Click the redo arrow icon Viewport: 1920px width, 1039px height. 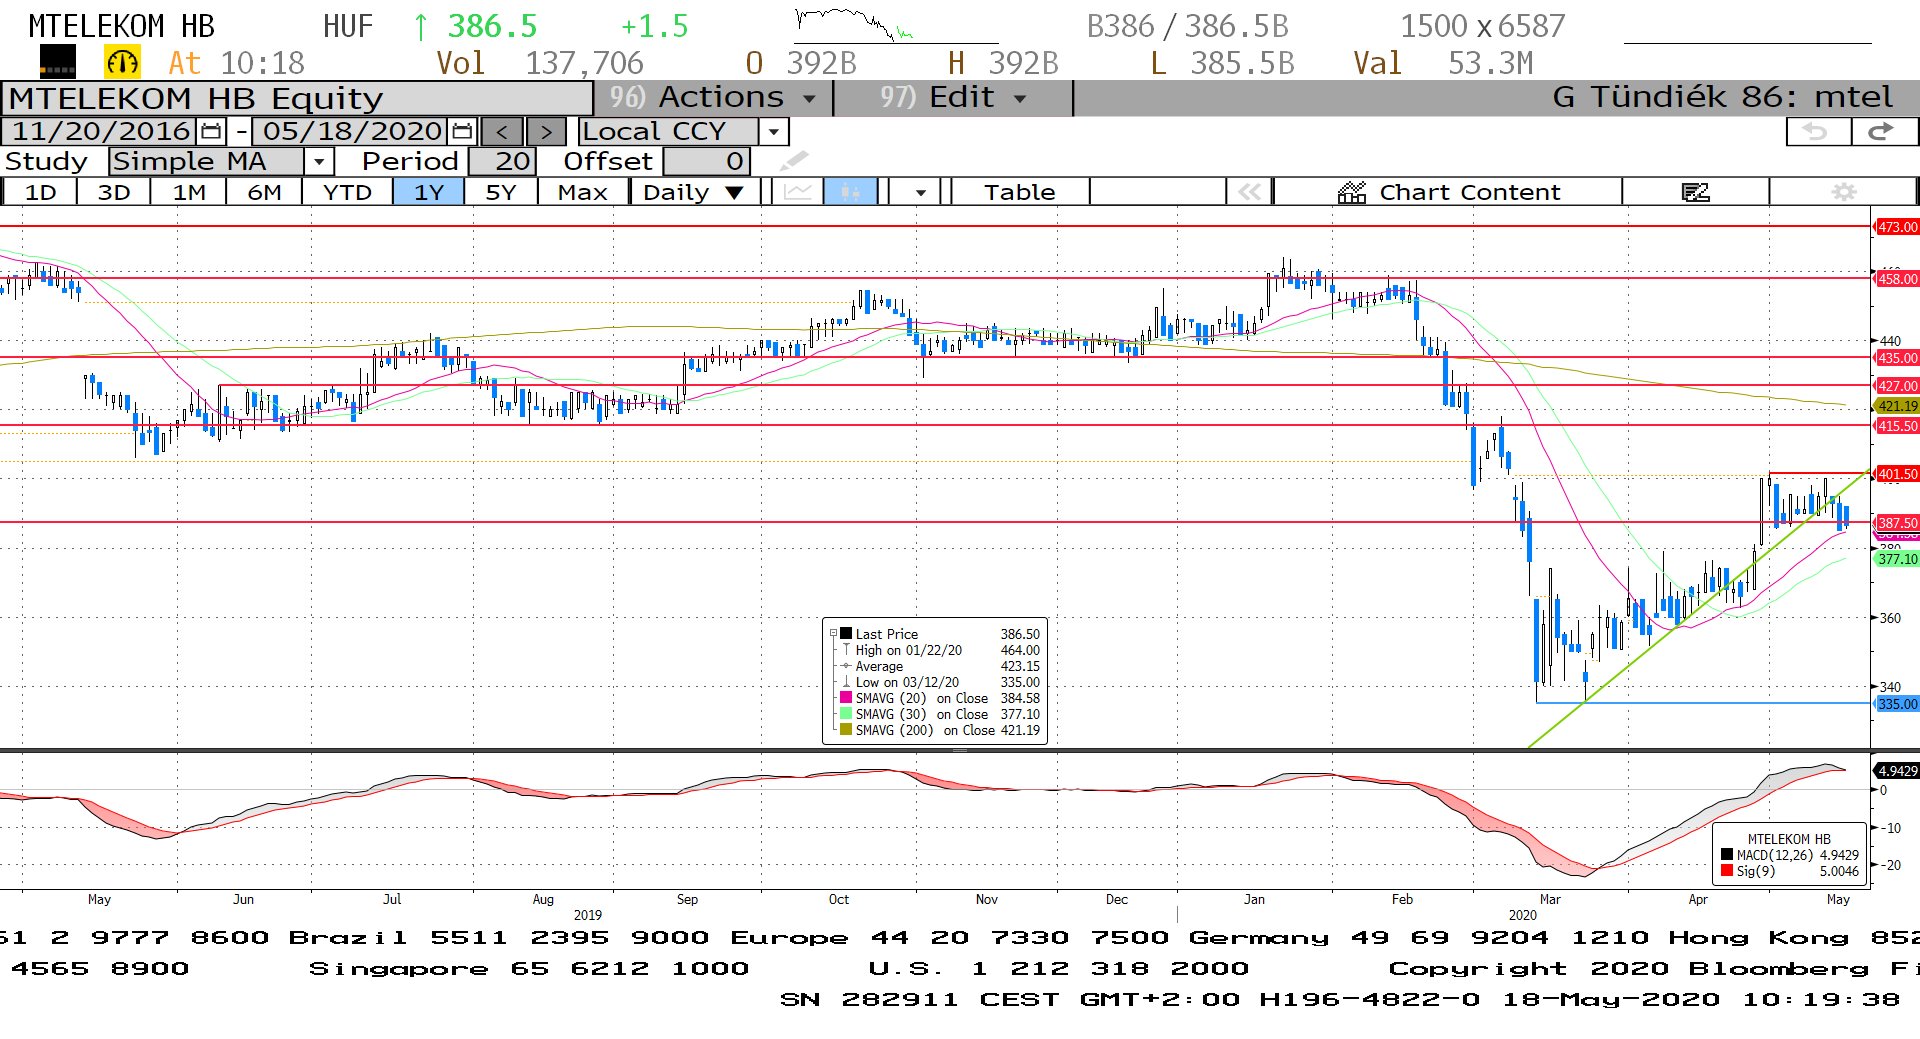pos(1883,131)
